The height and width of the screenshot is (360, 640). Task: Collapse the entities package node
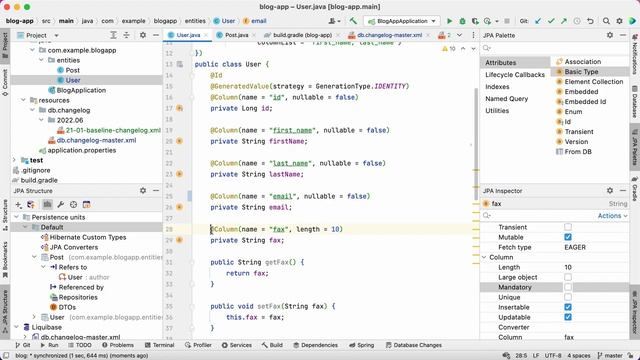point(41,60)
